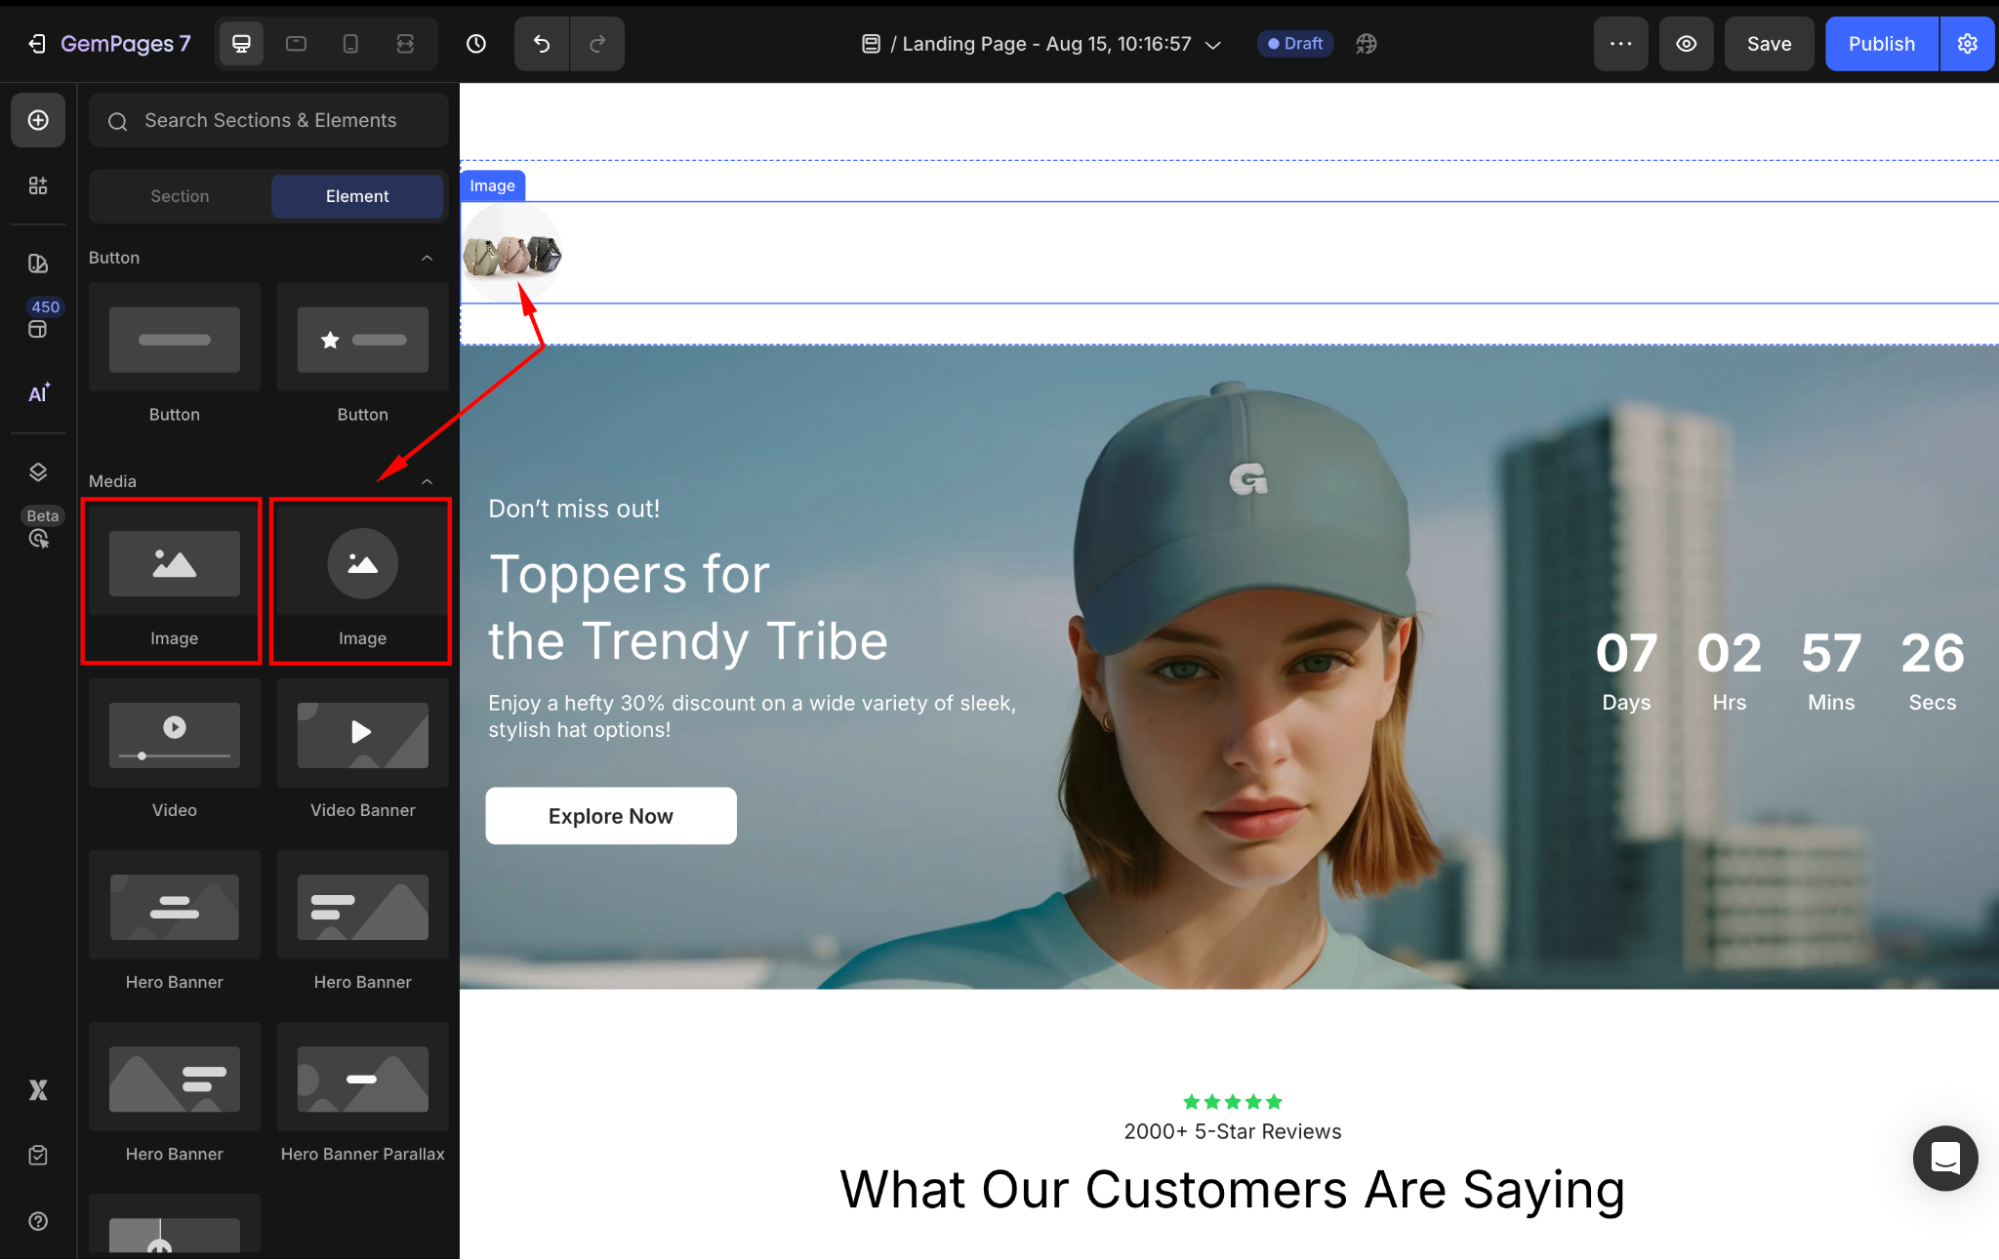Open the live chat support bubble
This screenshot has width=1999, height=1260.
tap(1944, 1158)
